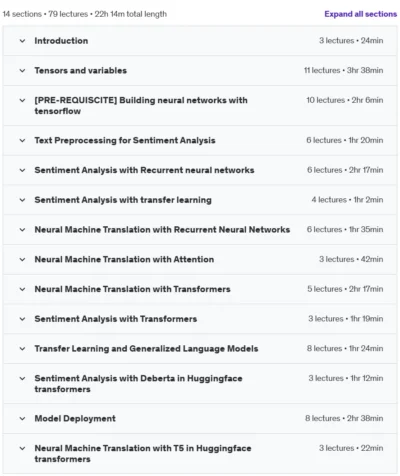Click the 3 lectures 24min Introduction label
The image size is (400, 476).
coord(351,41)
